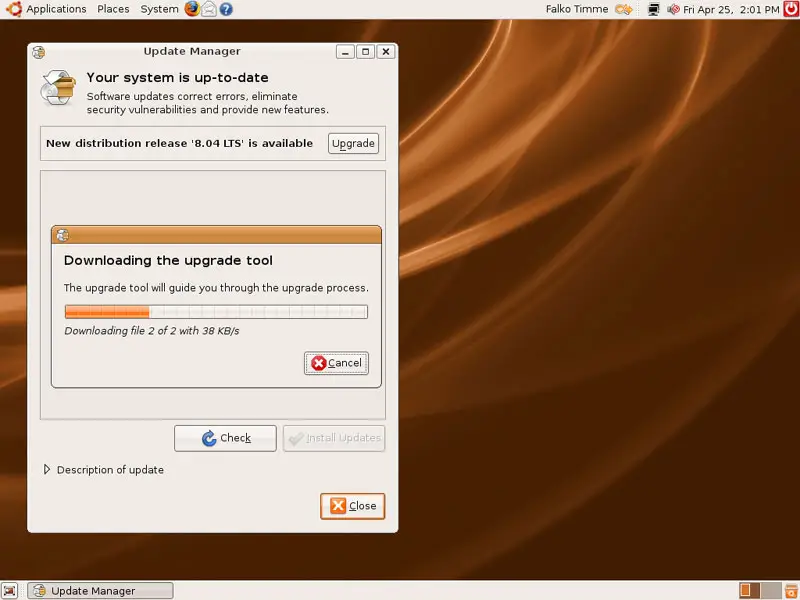Click 'Downloading file 2 of 2' status text
The width and height of the screenshot is (800, 600).
point(152,331)
